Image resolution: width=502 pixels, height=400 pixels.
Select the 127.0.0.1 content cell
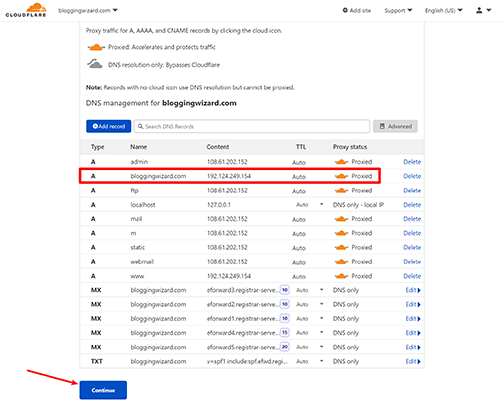(x=219, y=205)
